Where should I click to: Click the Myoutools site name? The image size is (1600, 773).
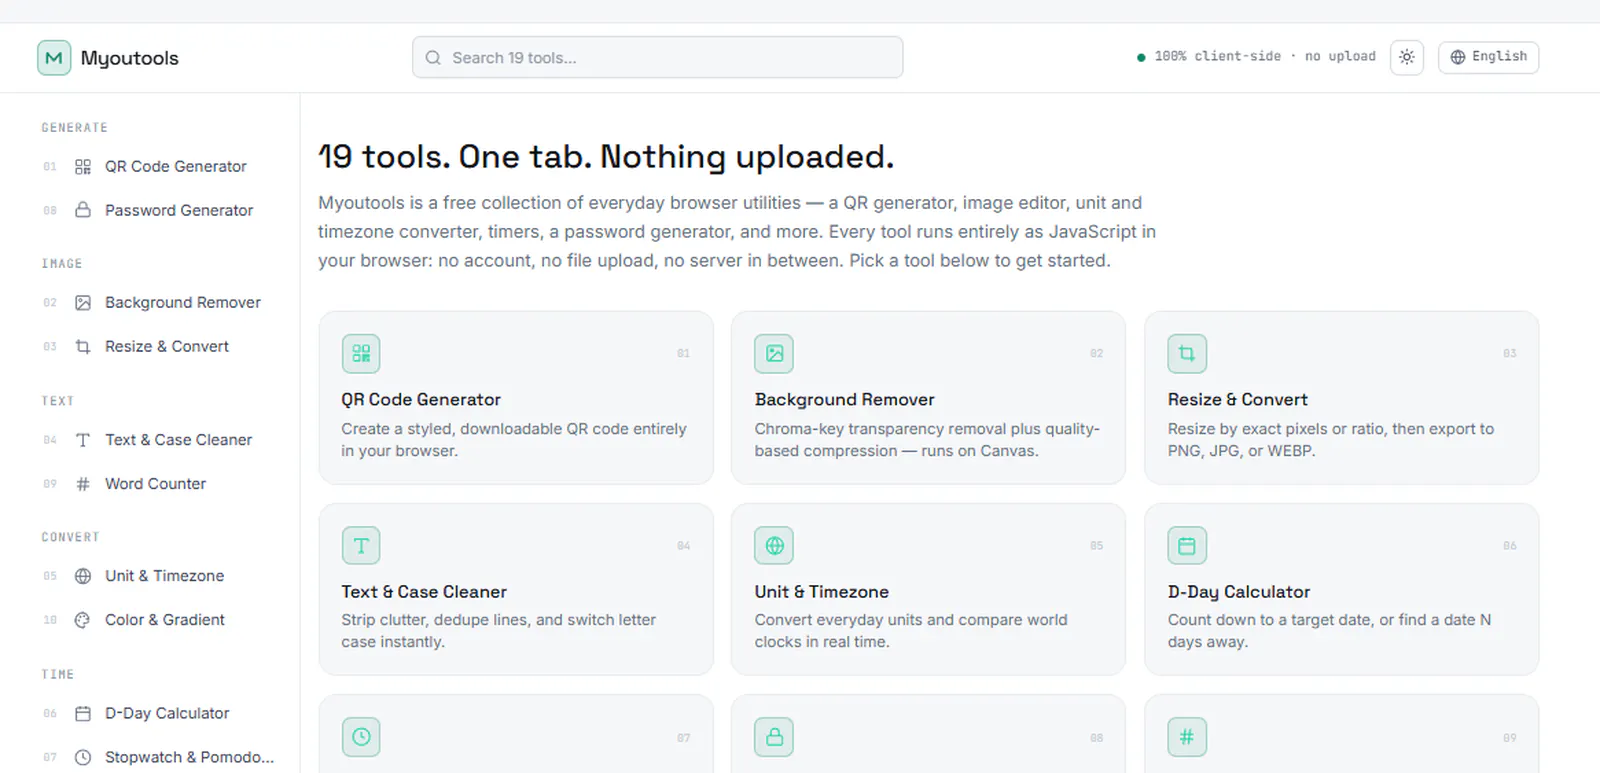coord(129,58)
